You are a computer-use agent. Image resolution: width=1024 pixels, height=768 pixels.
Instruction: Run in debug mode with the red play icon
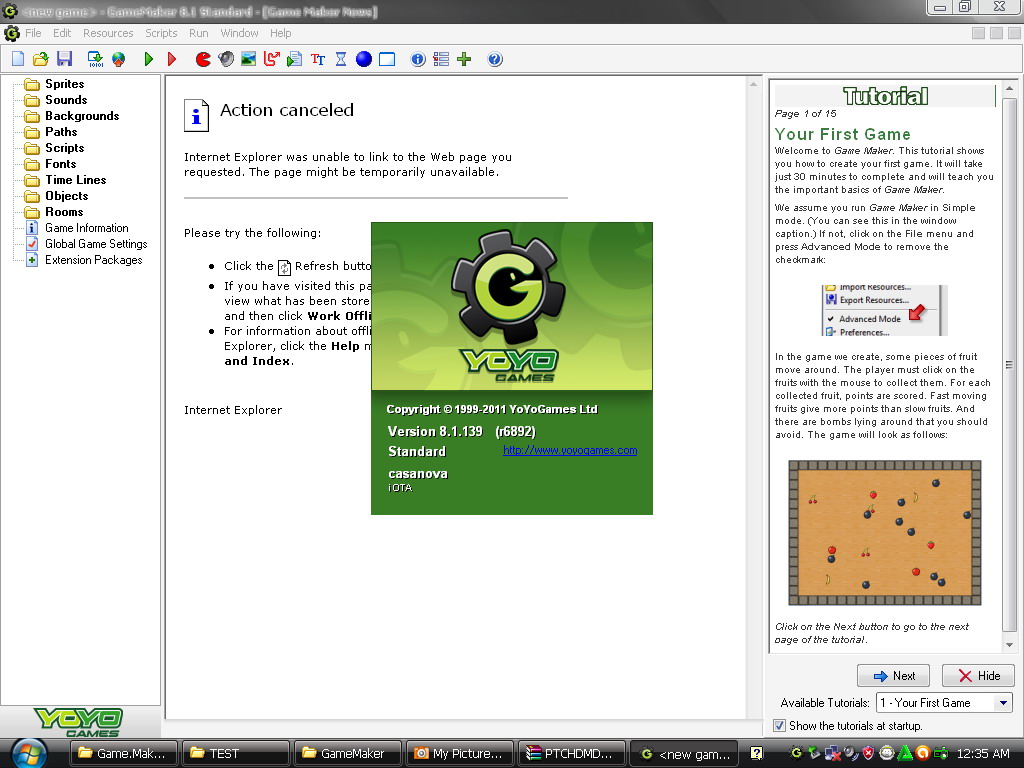[170, 59]
